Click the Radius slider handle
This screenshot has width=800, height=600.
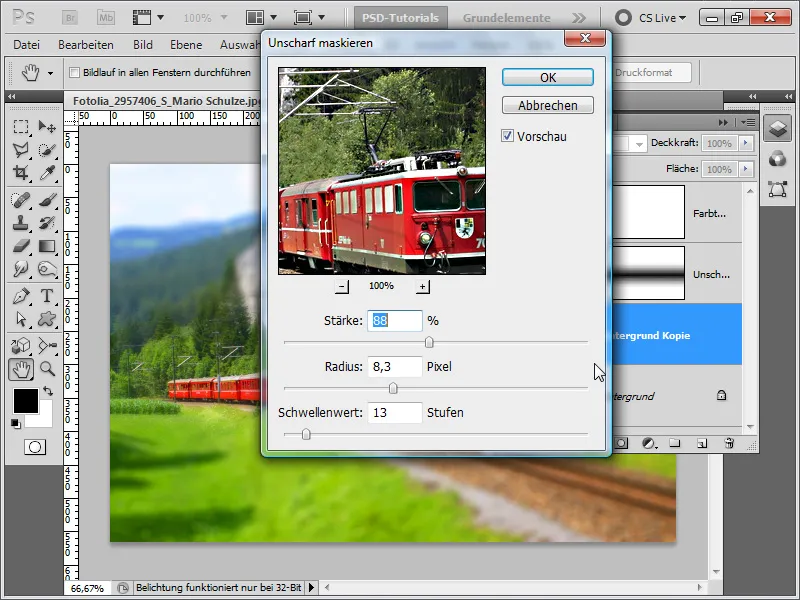click(x=393, y=388)
